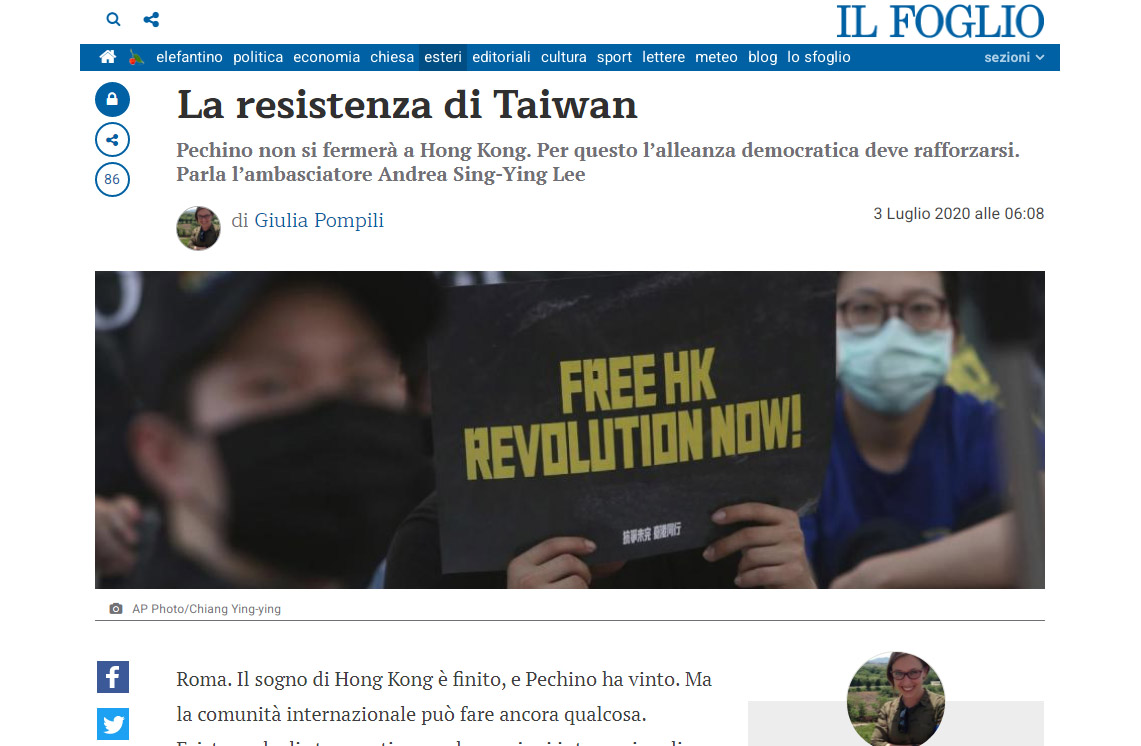Open the economia section
Viewport: 1141px width, 746px height.
coord(326,57)
